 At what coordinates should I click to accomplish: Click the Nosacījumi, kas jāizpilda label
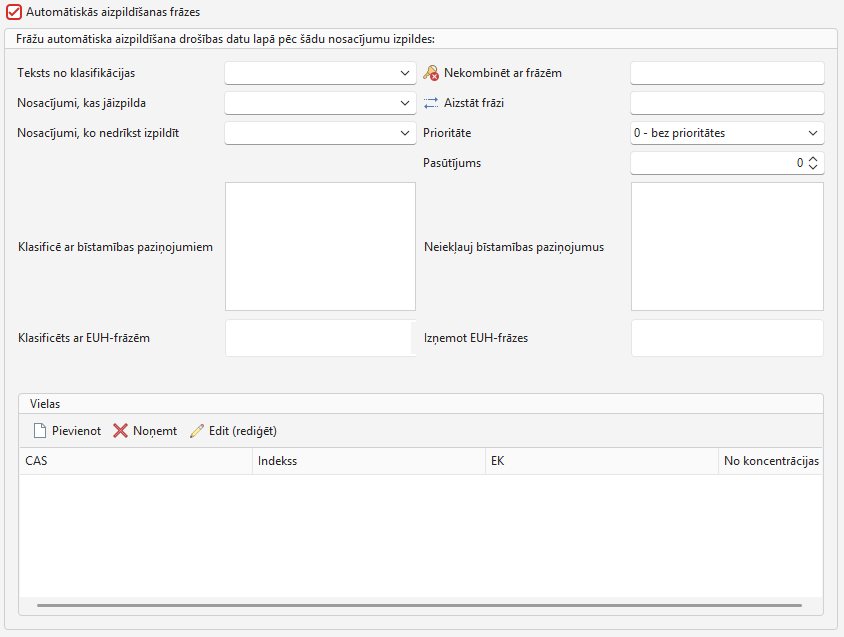[x=81, y=103]
